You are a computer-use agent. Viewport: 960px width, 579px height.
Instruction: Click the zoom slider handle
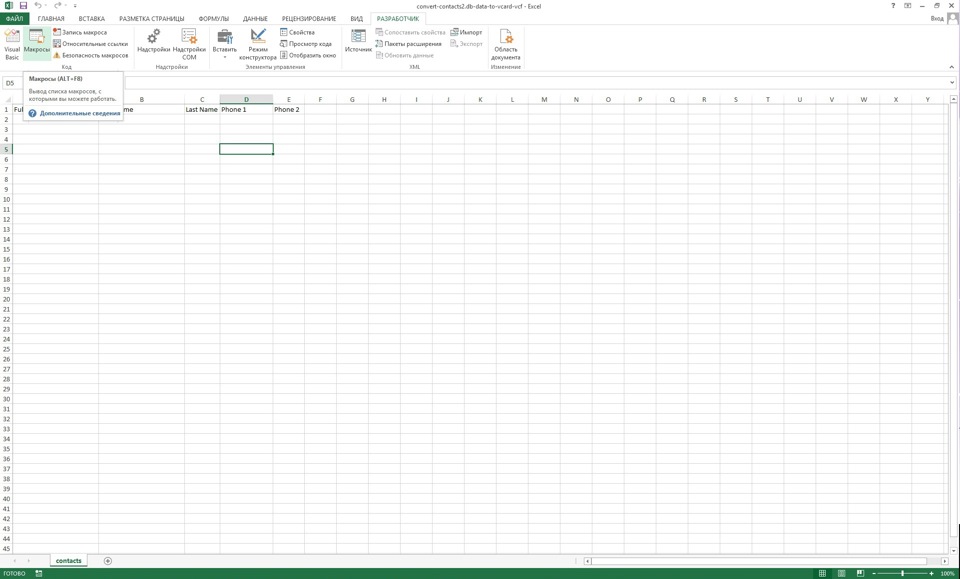tap(902, 573)
